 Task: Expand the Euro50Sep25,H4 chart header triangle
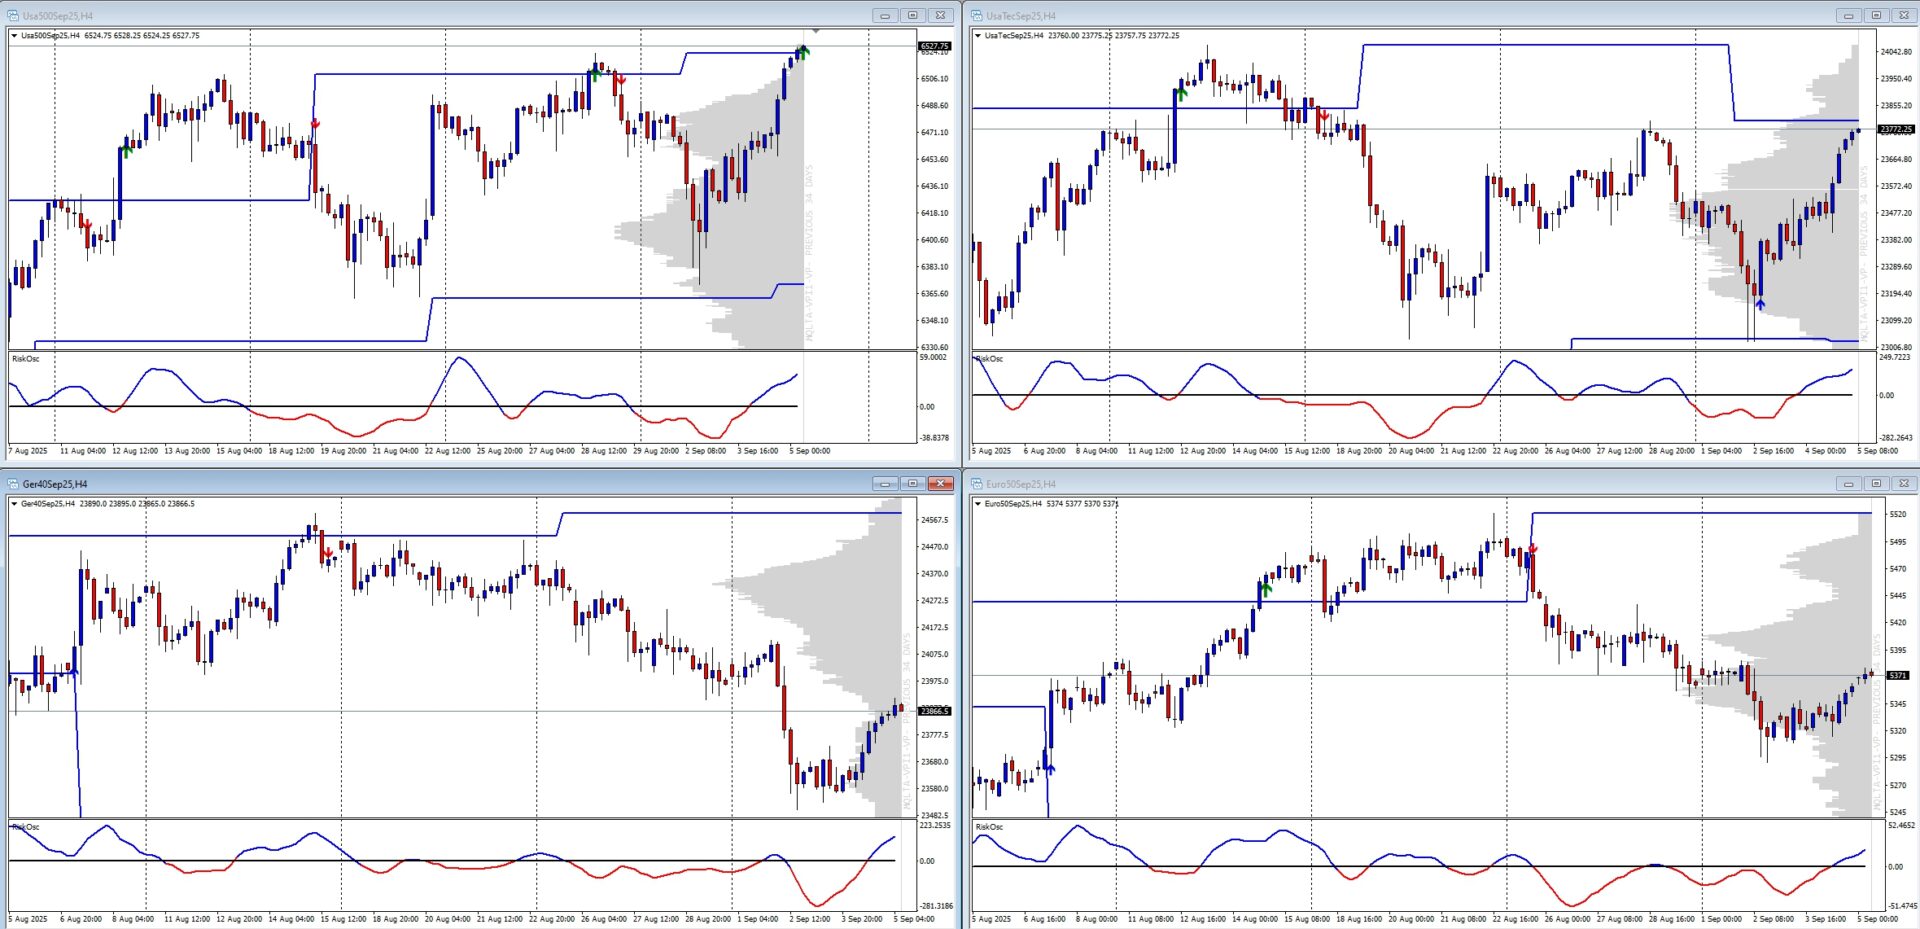978,504
